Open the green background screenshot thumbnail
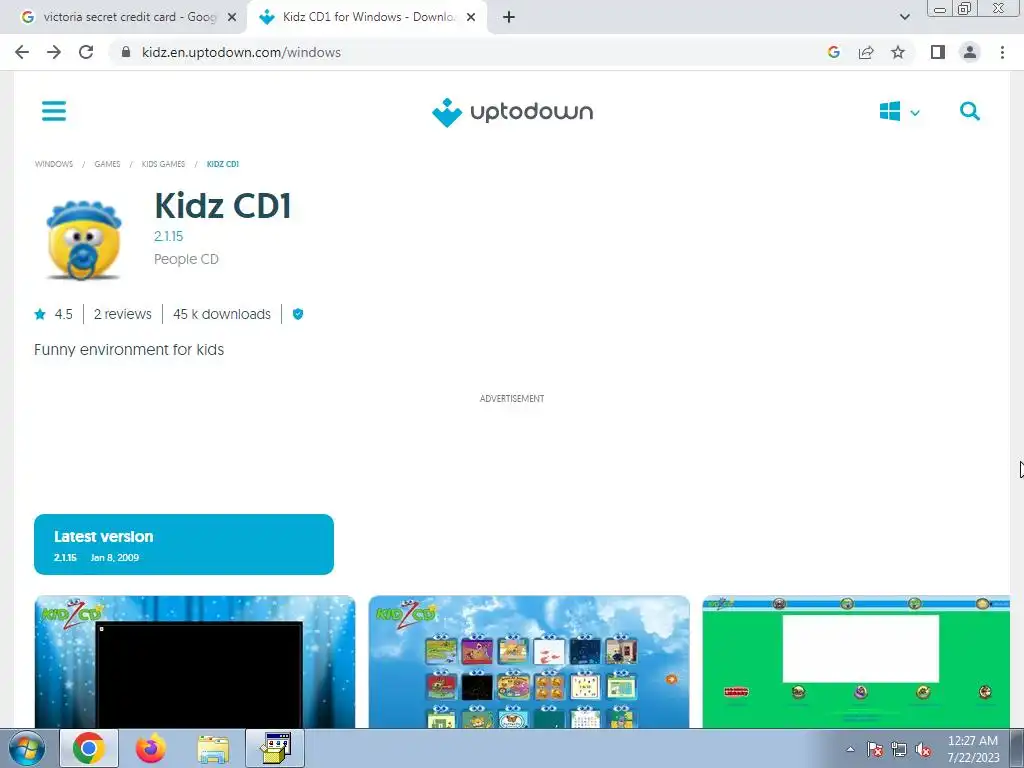This screenshot has width=1024, height=768. pyautogui.click(x=856, y=662)
